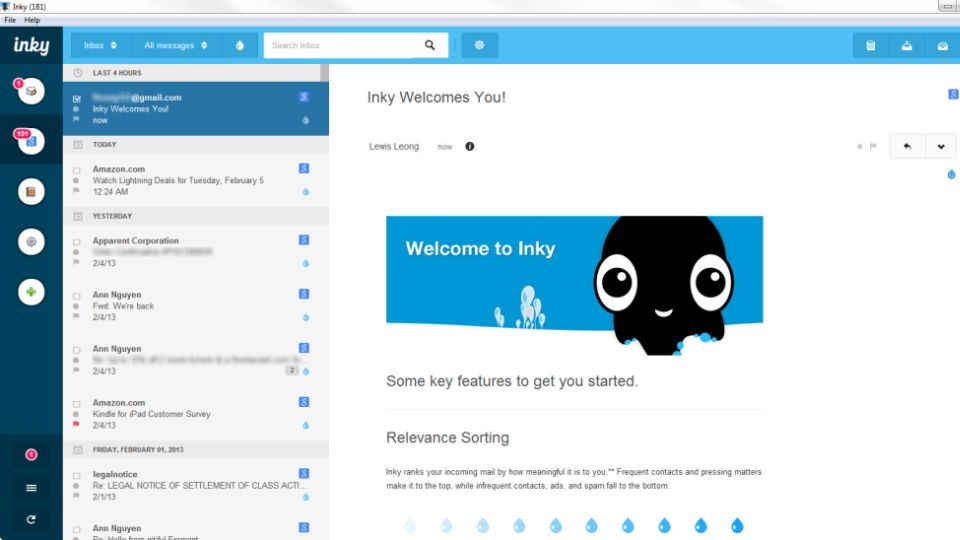The width and height of the screenshot is (960, 540).
Task: Click the lightest drop in relevance scale
Action: pyautogui.click(x=410, y=525)
